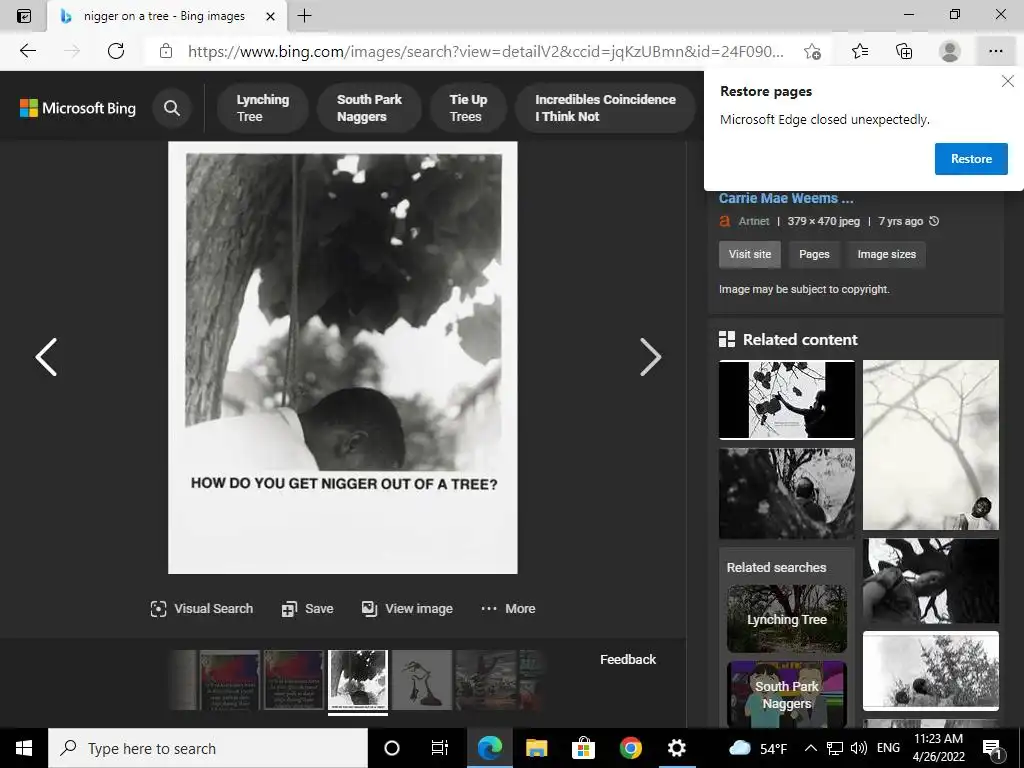
Task: Go to Microsoft Bing home logo
Action: (x=78, y=108)
